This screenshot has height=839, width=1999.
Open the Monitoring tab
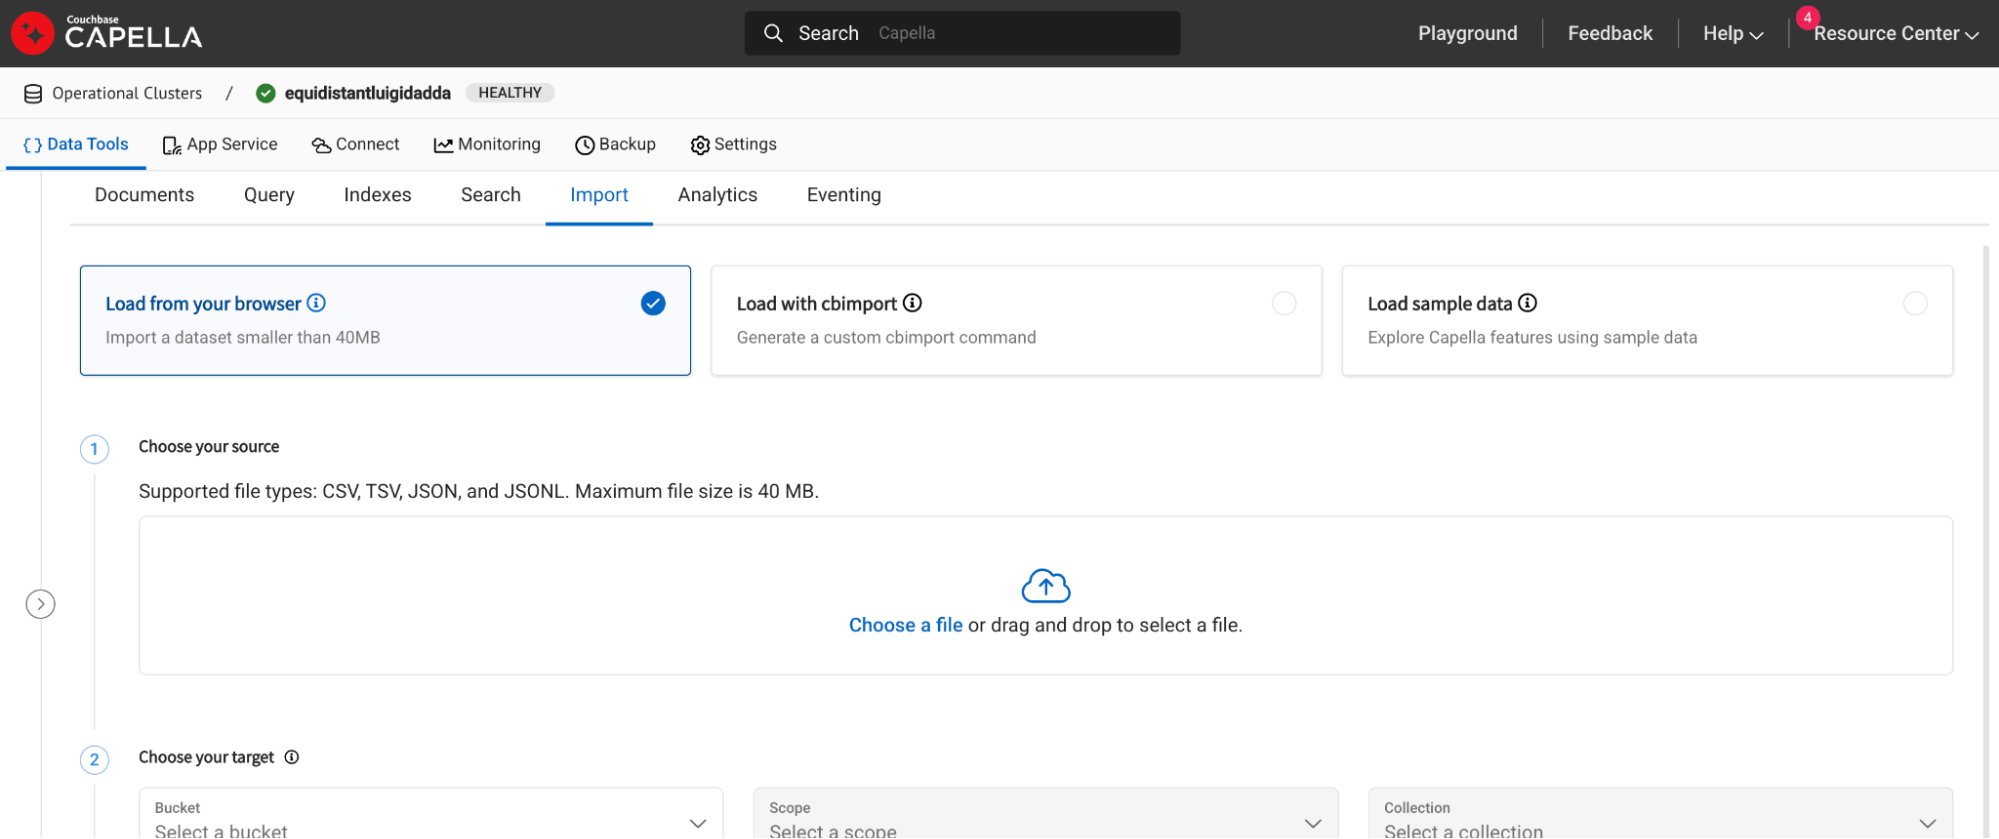pyautogui.click(x=487, y=144)
